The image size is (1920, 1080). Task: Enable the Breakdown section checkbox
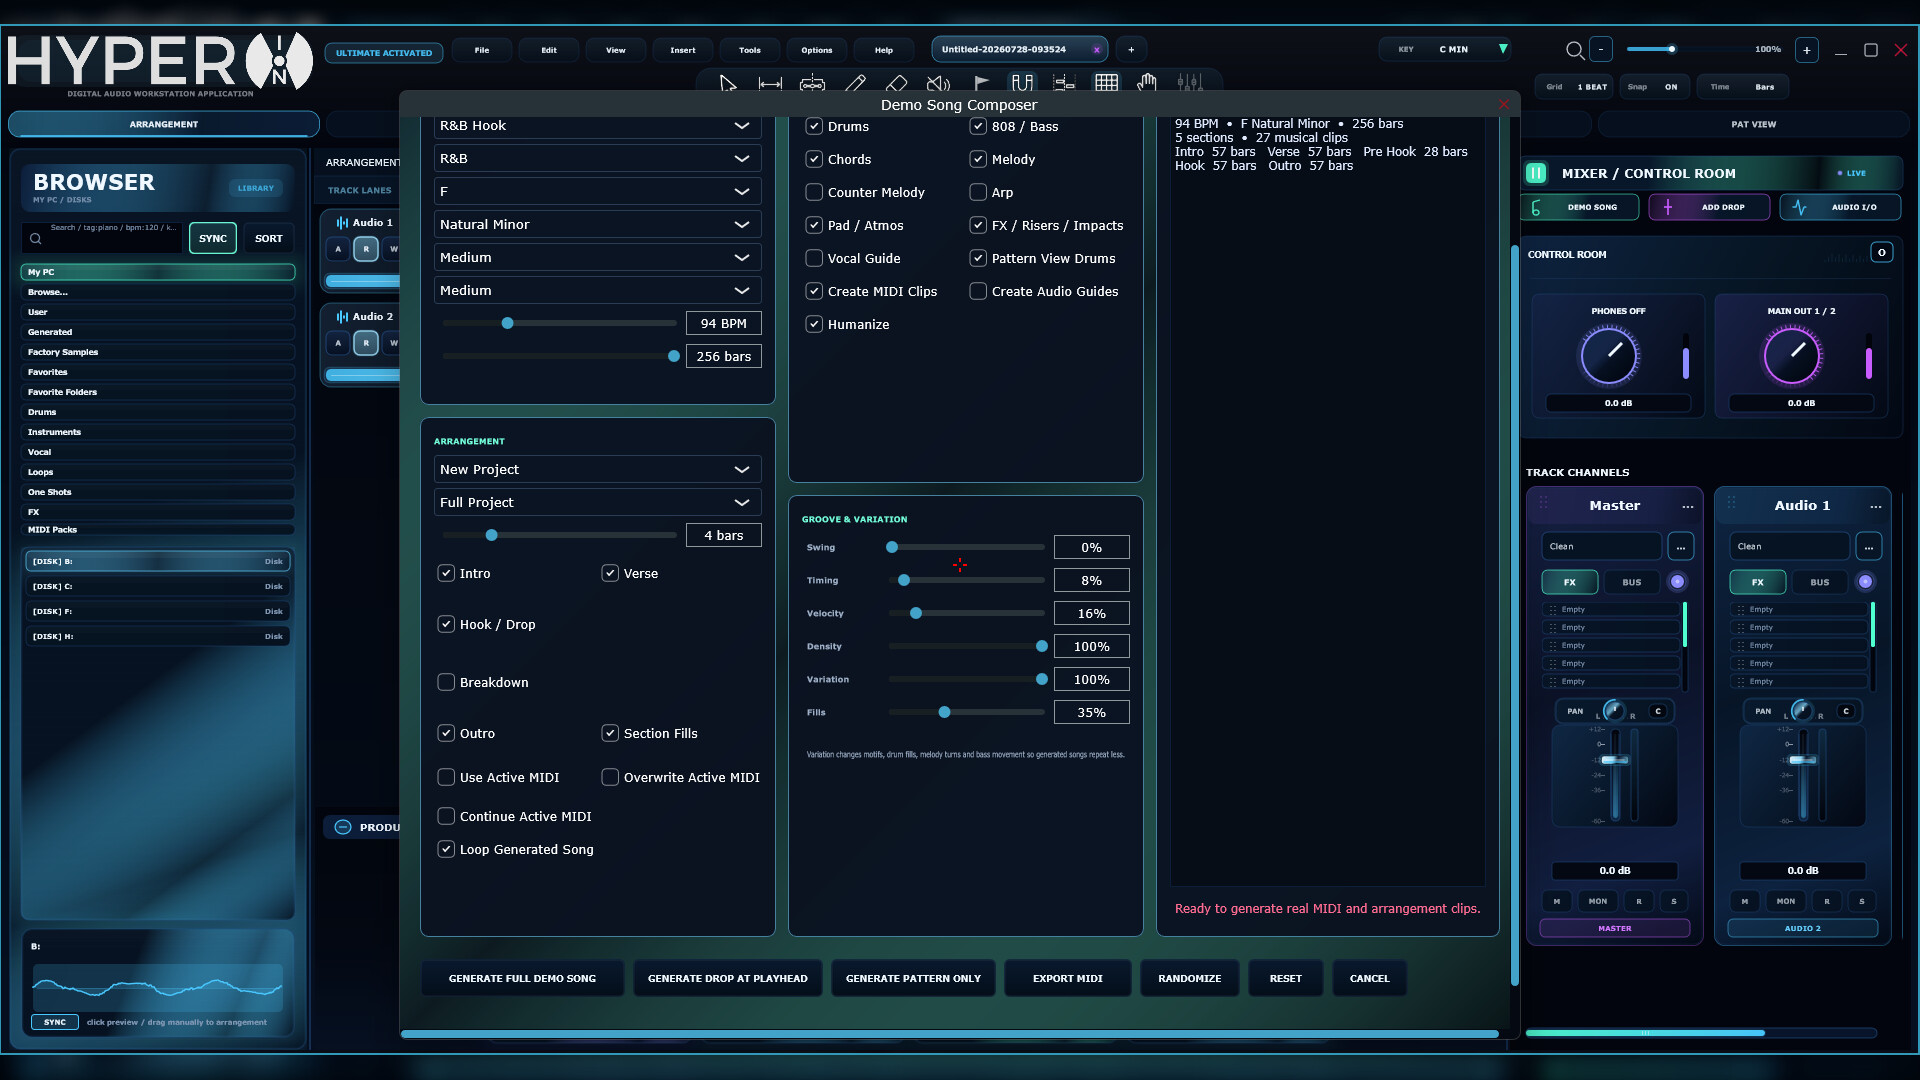(x=446, y=682)
